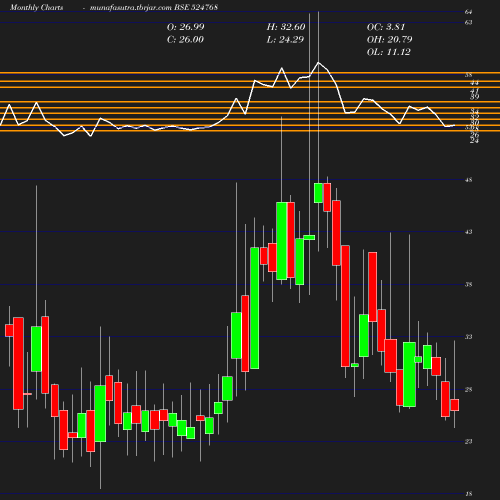Select the low value "L: 24.29"
This screenshot has width=500, height=500.
click(x=285, y=40)
